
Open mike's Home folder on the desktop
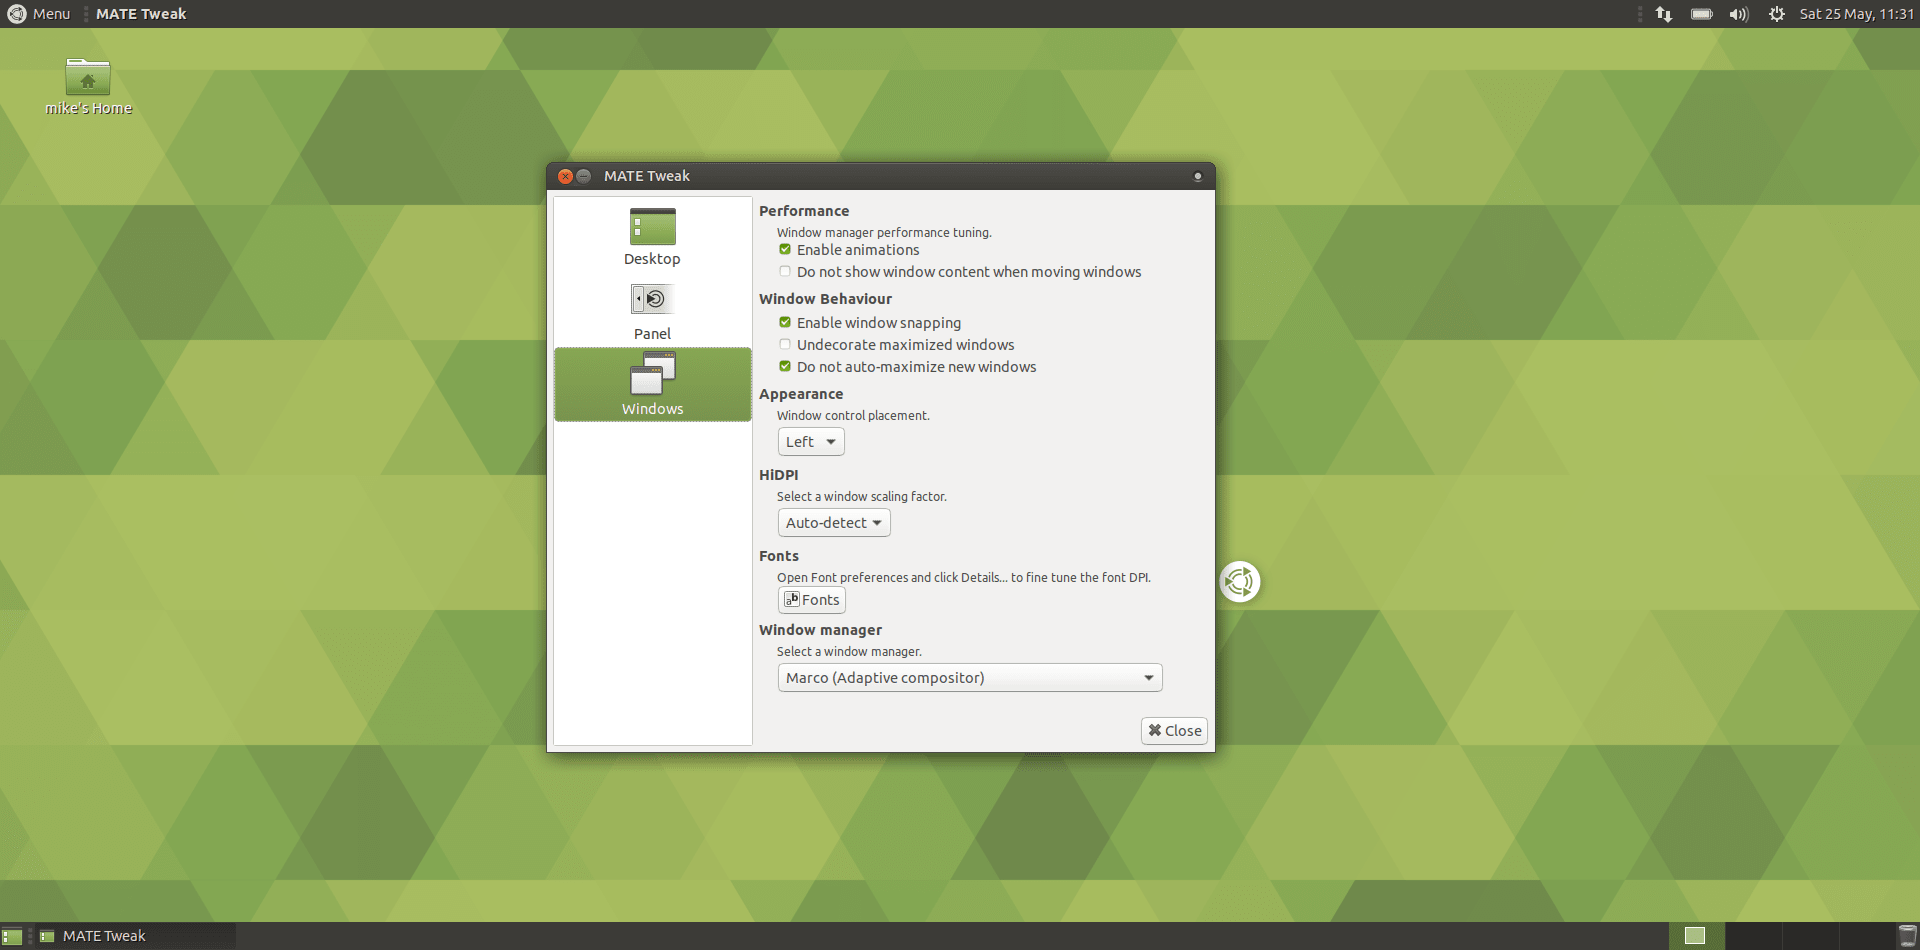(x=88, y=86)
